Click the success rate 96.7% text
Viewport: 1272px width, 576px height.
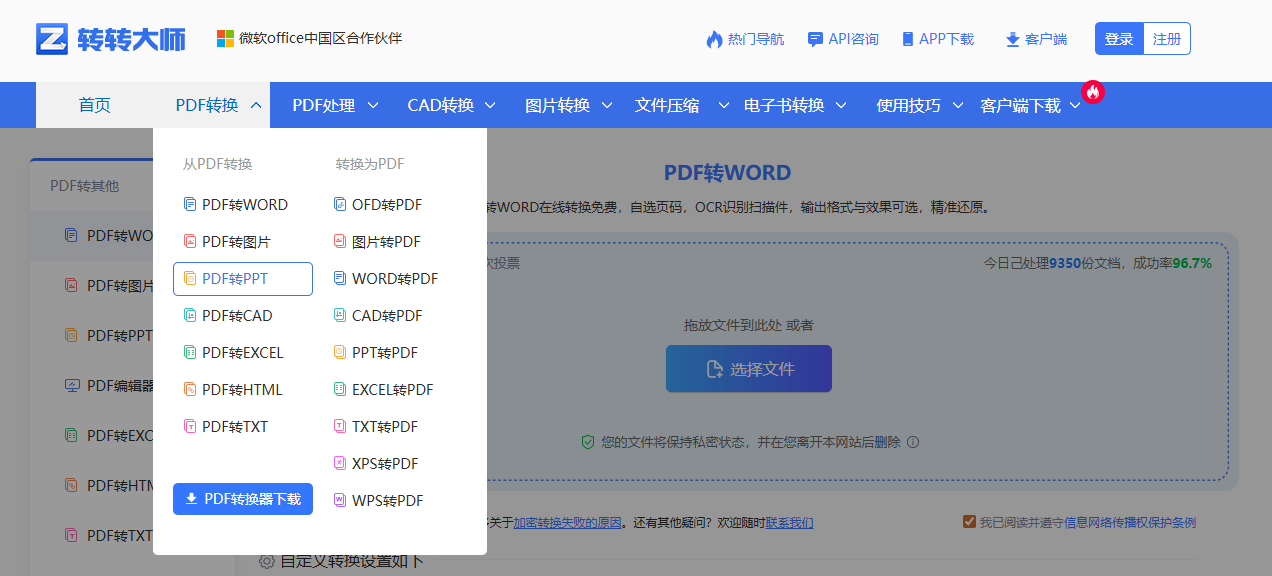click(1192, 263)
